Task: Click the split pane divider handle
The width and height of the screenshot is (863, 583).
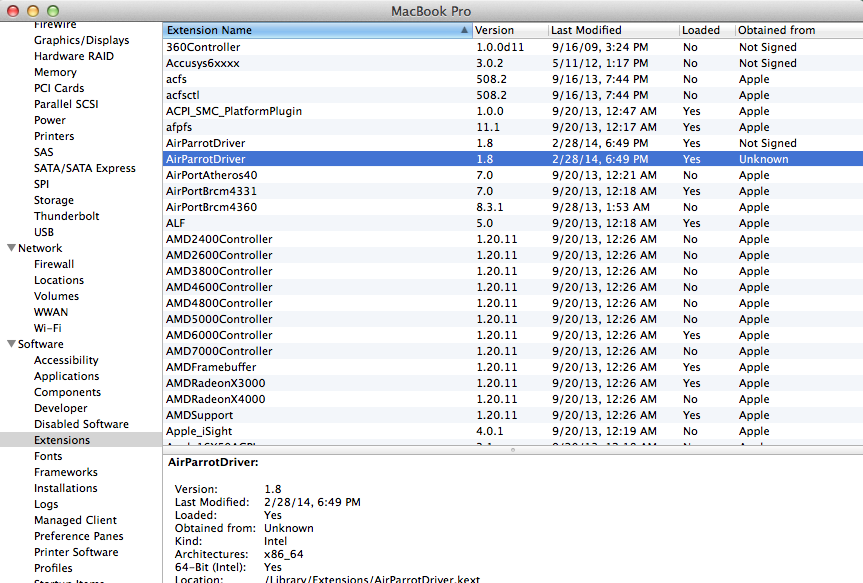Action: click(513, 450)
